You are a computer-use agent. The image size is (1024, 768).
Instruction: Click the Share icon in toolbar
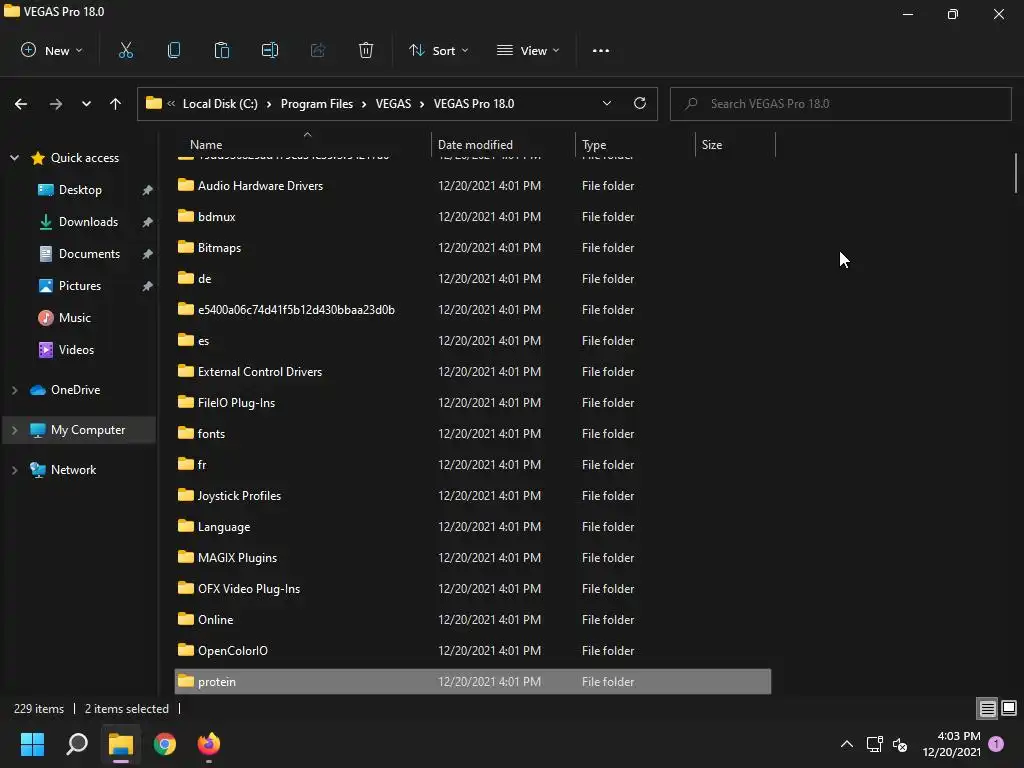(318, 50)
